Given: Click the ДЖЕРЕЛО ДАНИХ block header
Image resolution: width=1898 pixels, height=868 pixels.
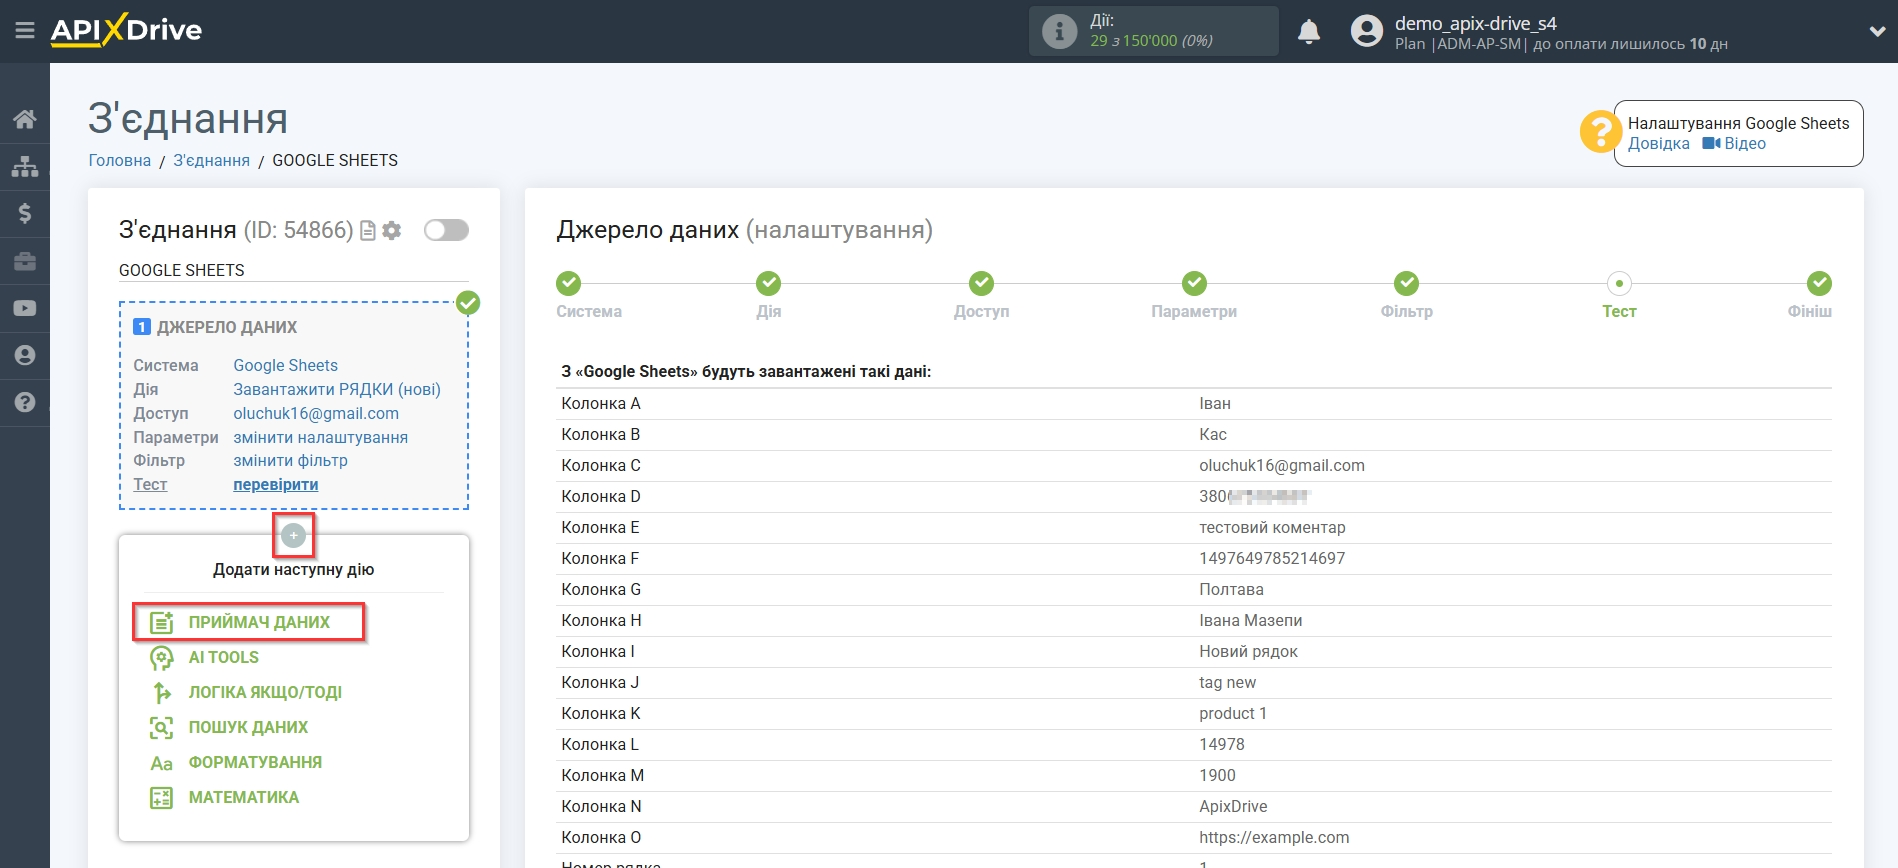Looking at the screenshot, I should 215,327.
